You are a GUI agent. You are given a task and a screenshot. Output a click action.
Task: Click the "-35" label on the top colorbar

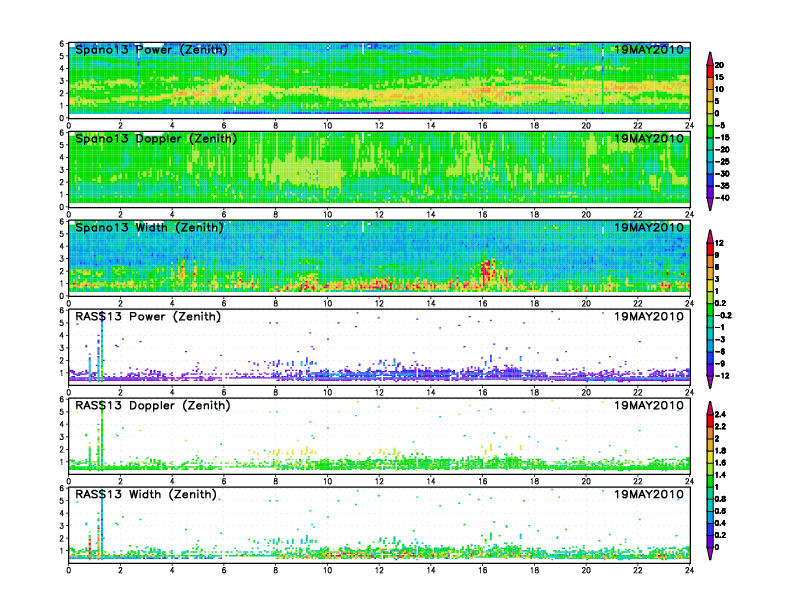coord(722,186)
